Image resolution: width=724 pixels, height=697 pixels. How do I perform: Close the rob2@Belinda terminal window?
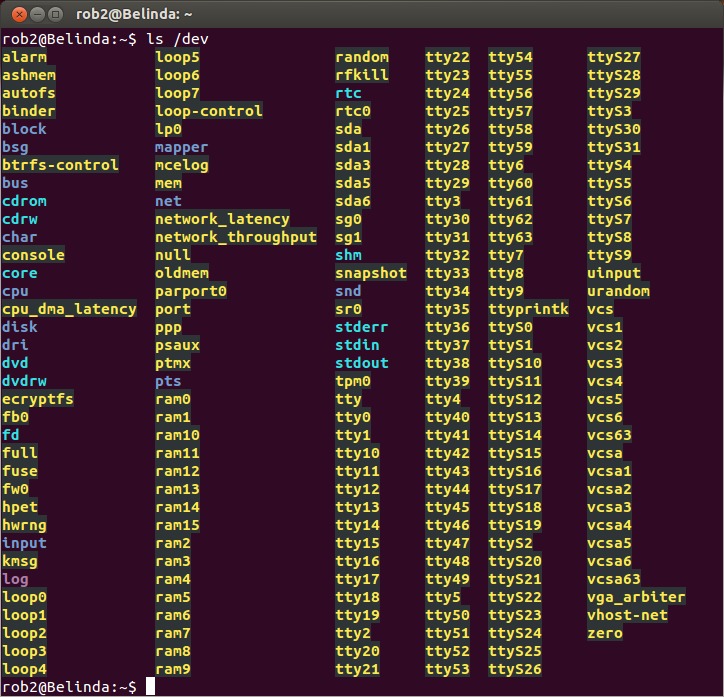(19, 14)
